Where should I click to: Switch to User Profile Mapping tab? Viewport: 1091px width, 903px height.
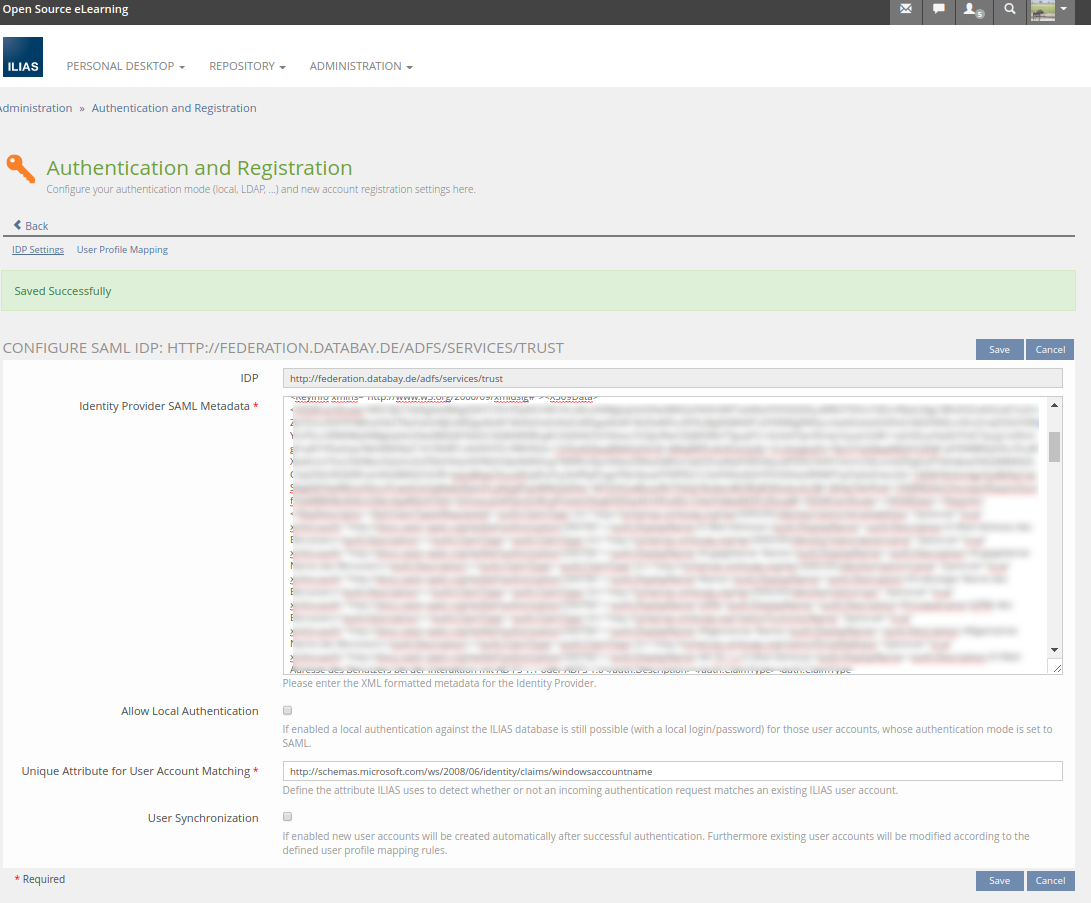point(122,250)
